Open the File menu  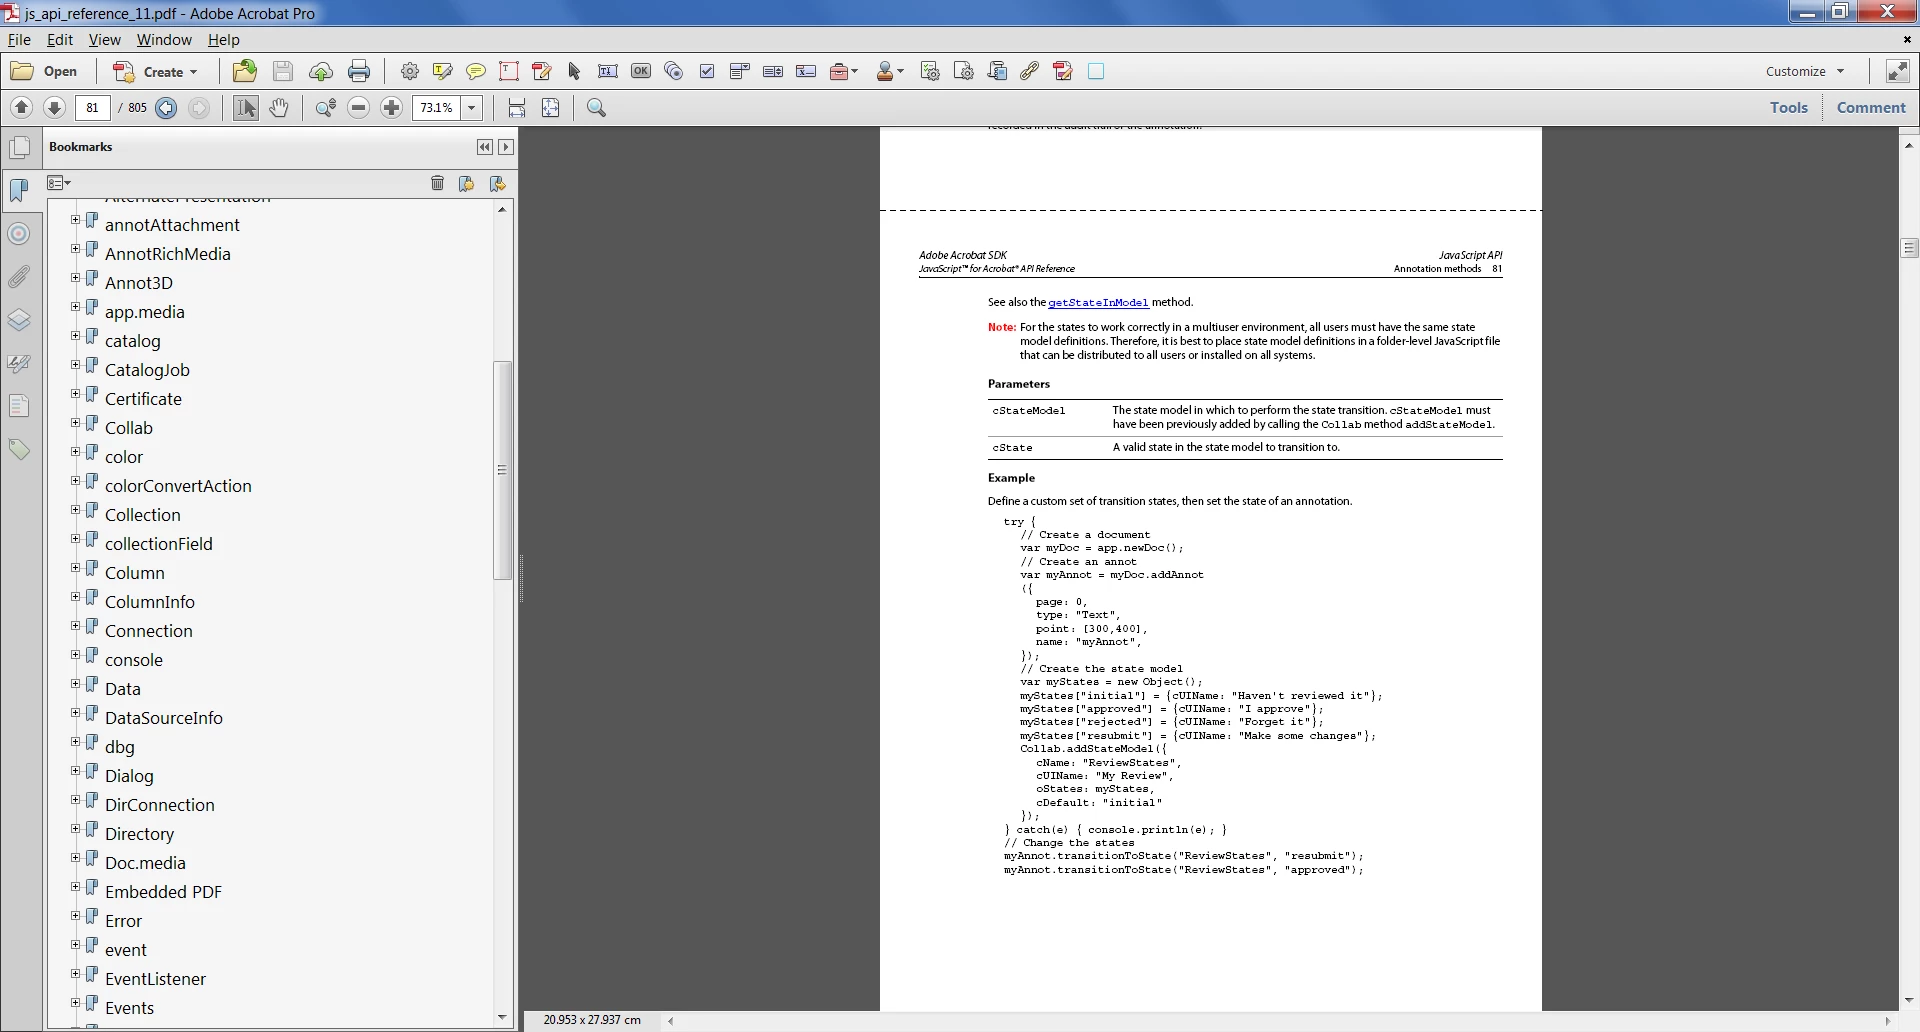19,40
